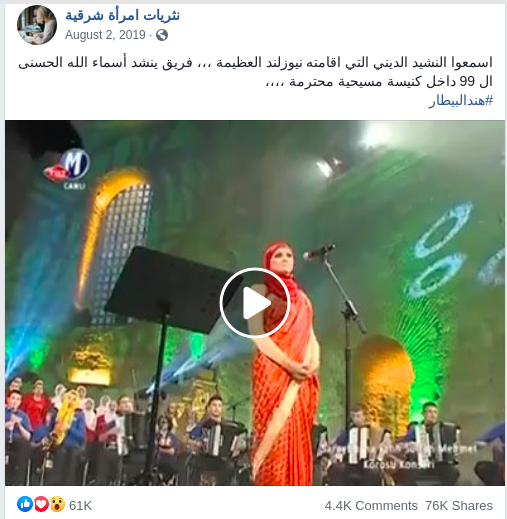
Task: Open the 4.4K Comments link
Action: 371,506
